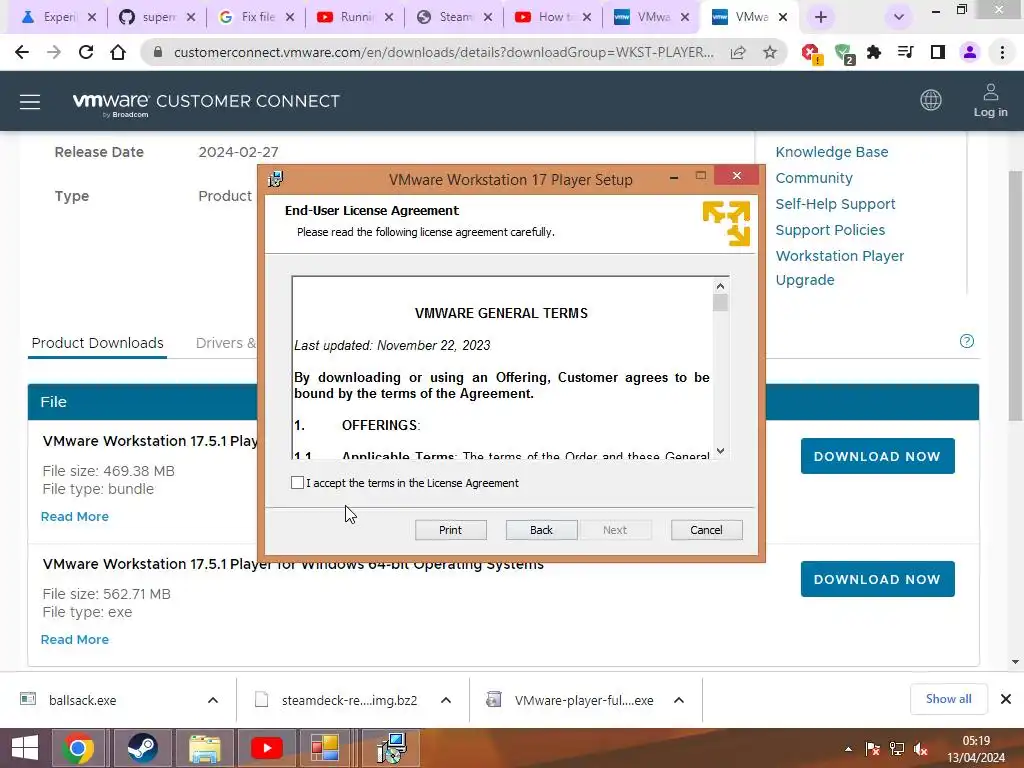Image resolution: width=1024 pixels, height=768 pixels.
Task: Click the Log in user icon
Action: 991,100
